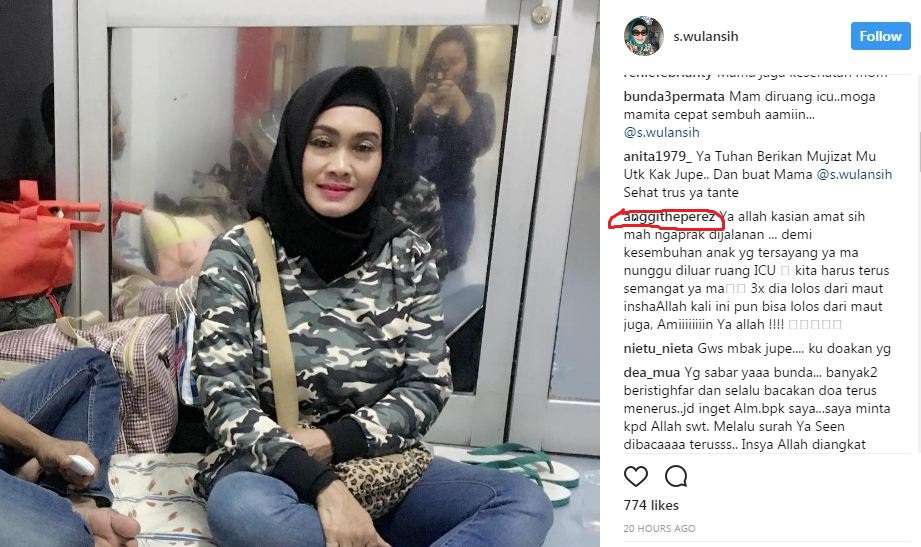Follow the s.wulansih account
Screen dimensions: 921x547
[x=880, y=36]
